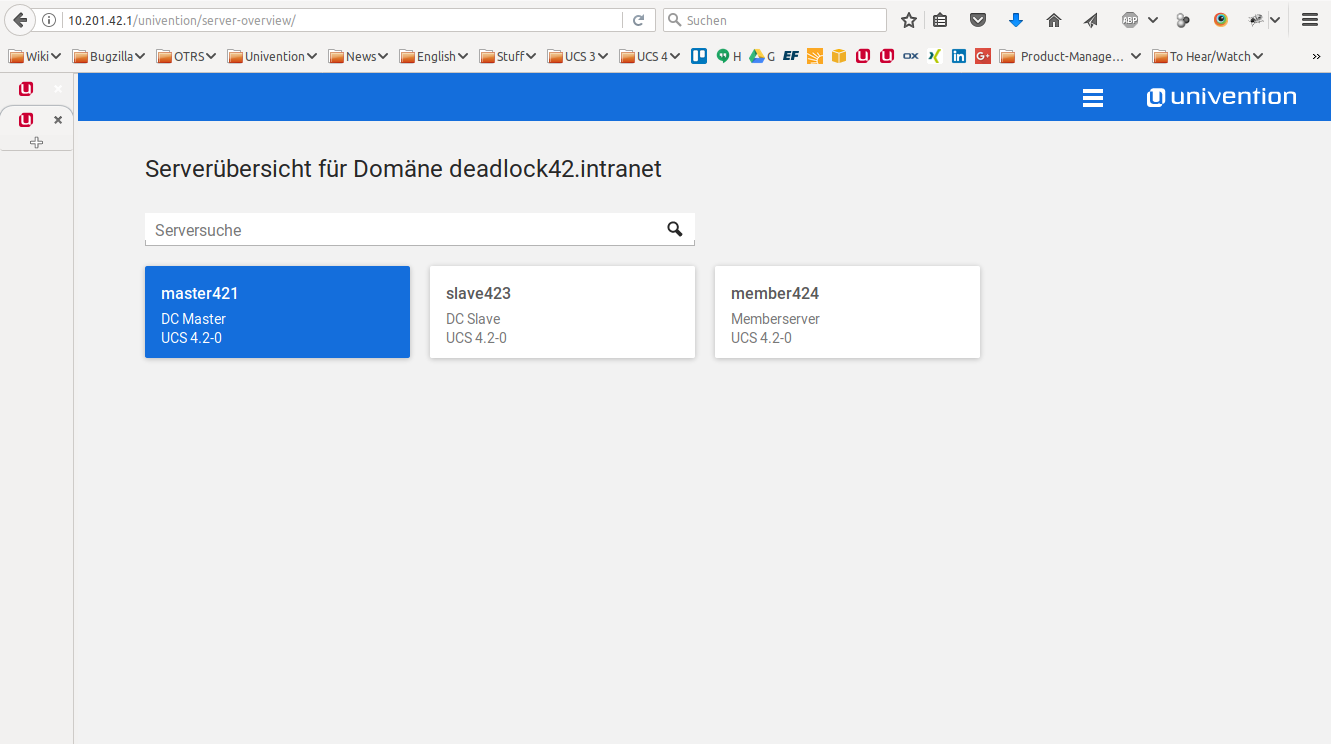The image size is (1331, 744).
Task: Click the Adblock Plus ABP icon
Action: coord(1130,20)
